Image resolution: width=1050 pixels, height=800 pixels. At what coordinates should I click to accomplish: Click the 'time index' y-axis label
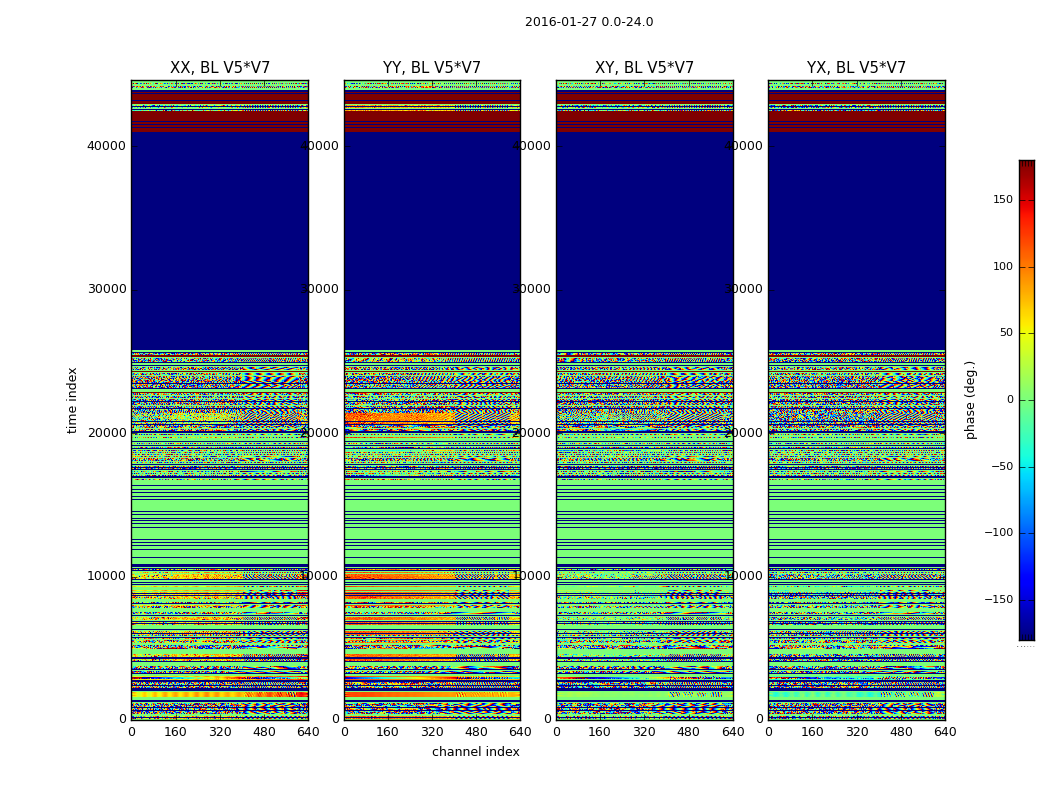(x=72, y=400)
